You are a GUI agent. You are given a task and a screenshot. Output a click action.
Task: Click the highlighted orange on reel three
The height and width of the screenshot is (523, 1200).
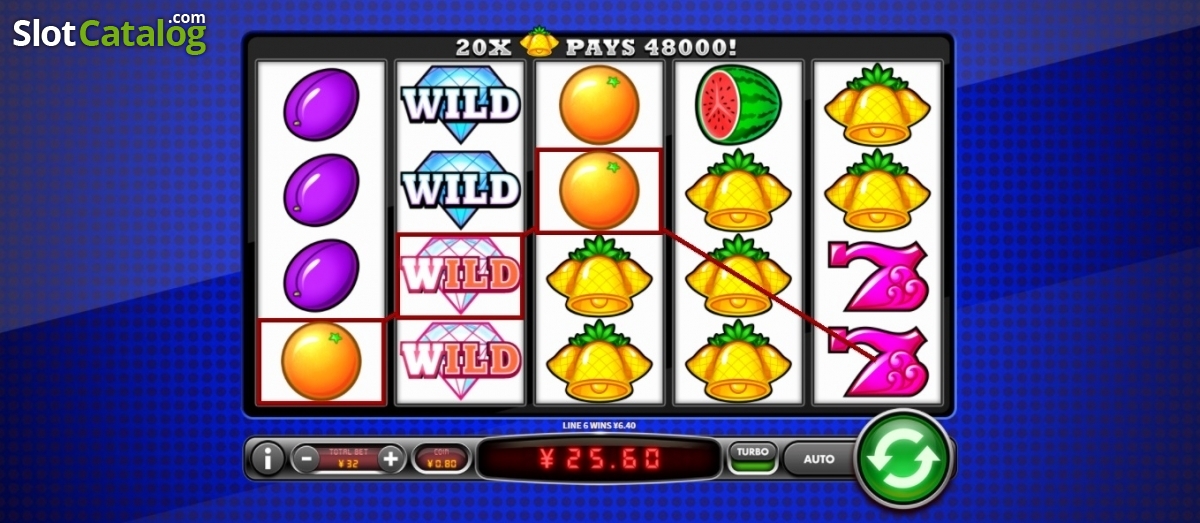coord(599,189)
